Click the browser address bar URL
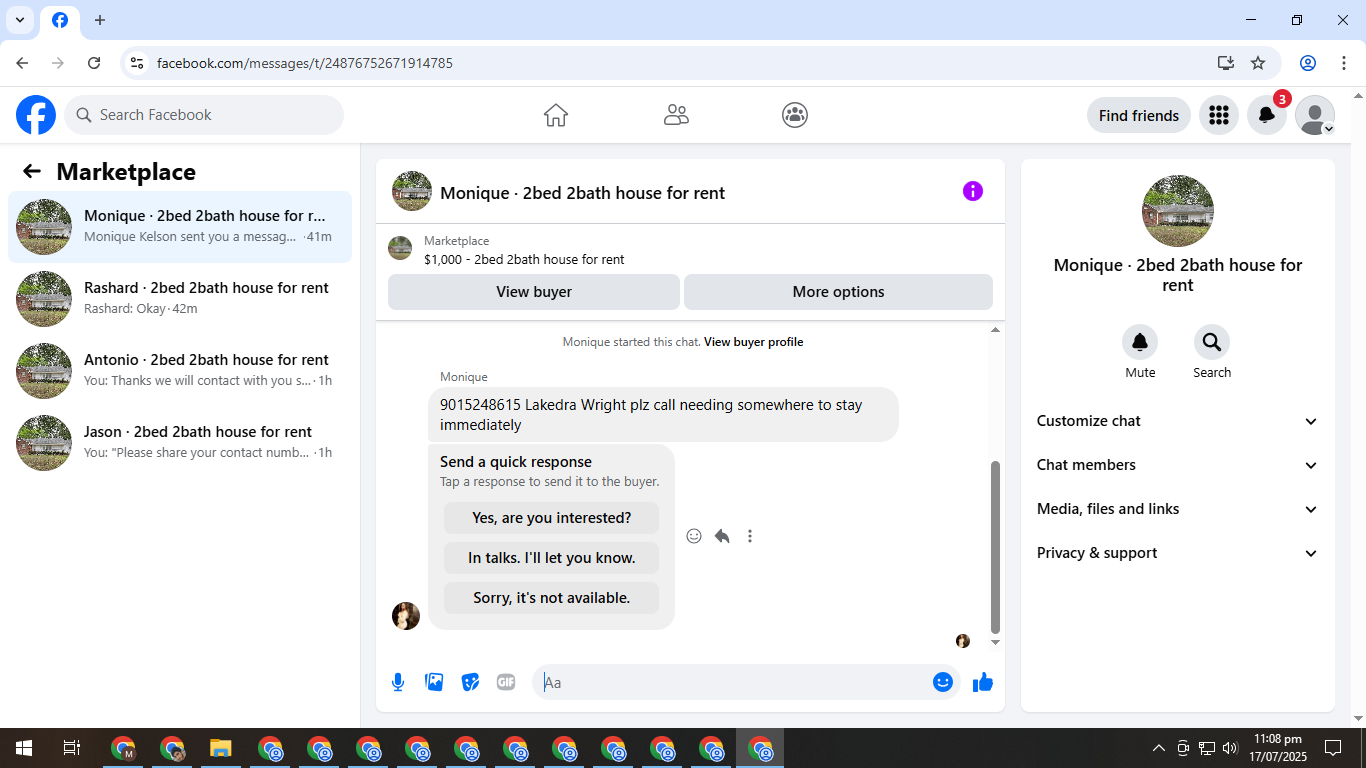Viewport: 1366px width, 768px height. tap(305, 63)
